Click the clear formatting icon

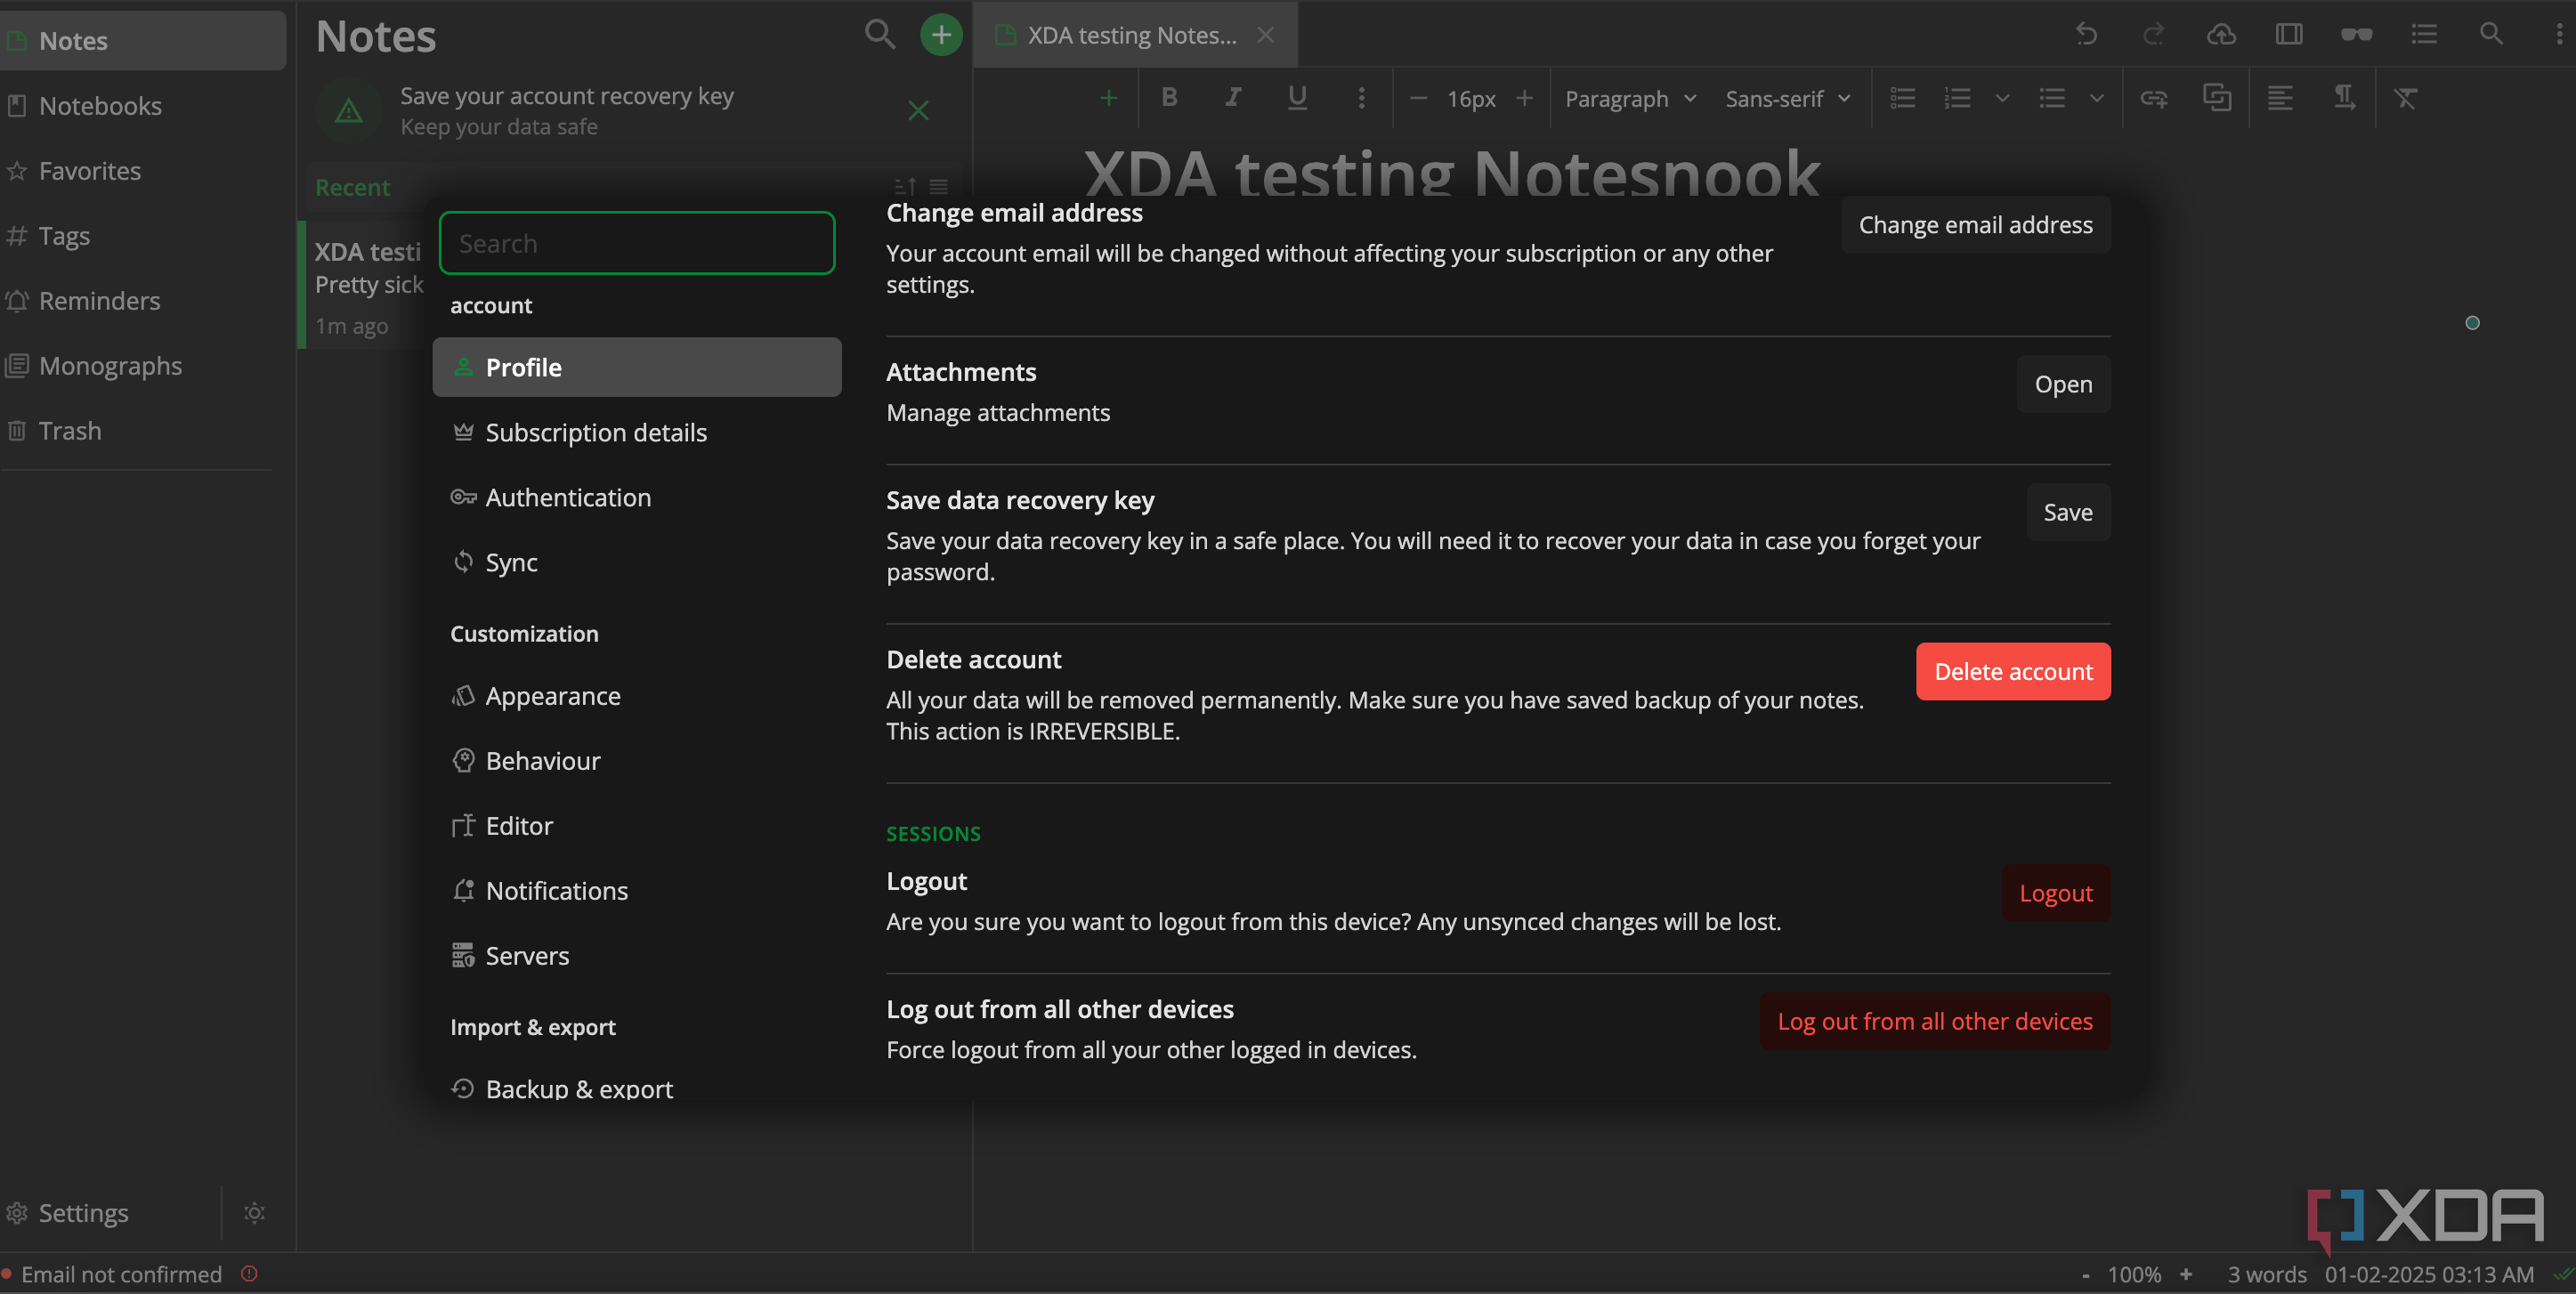coord(2407,98)
